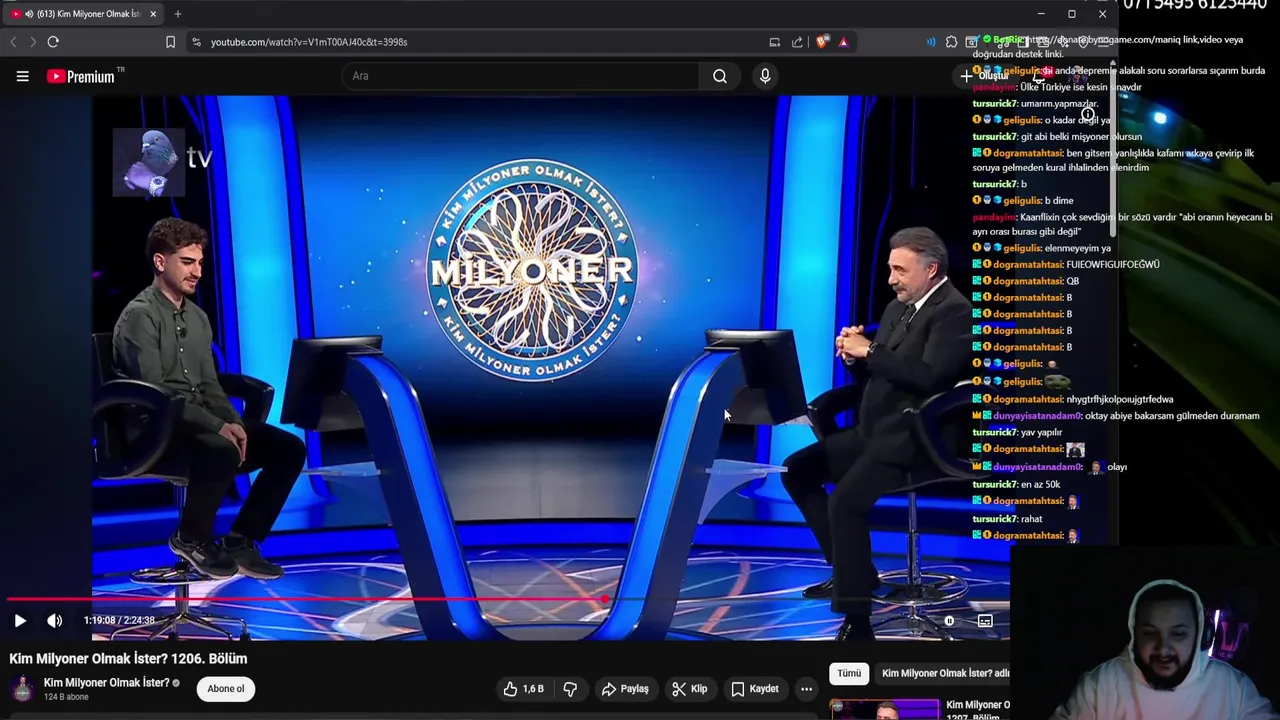
Task: Open site settings icon beside URL
Action: click(196, 42)
